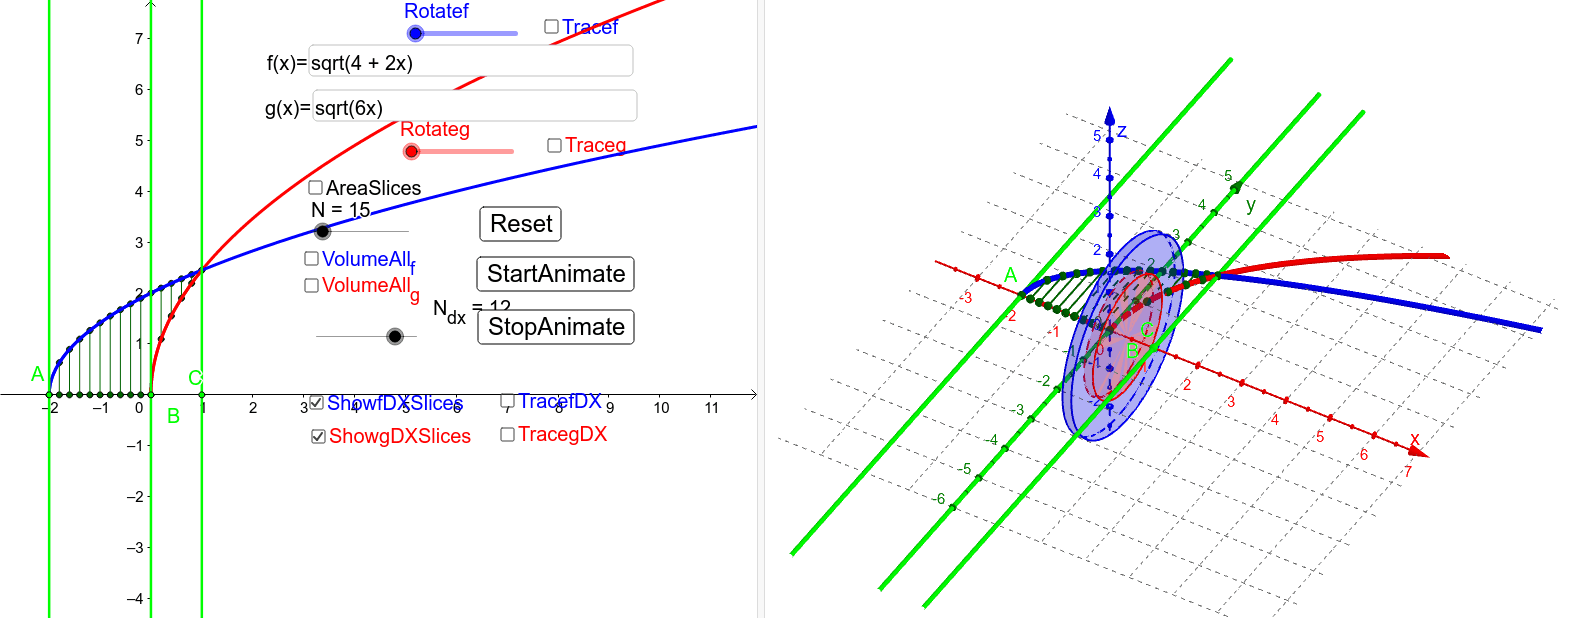Click the StartAnimate button
The image size is (1581, 620).
tap(556, 274)
